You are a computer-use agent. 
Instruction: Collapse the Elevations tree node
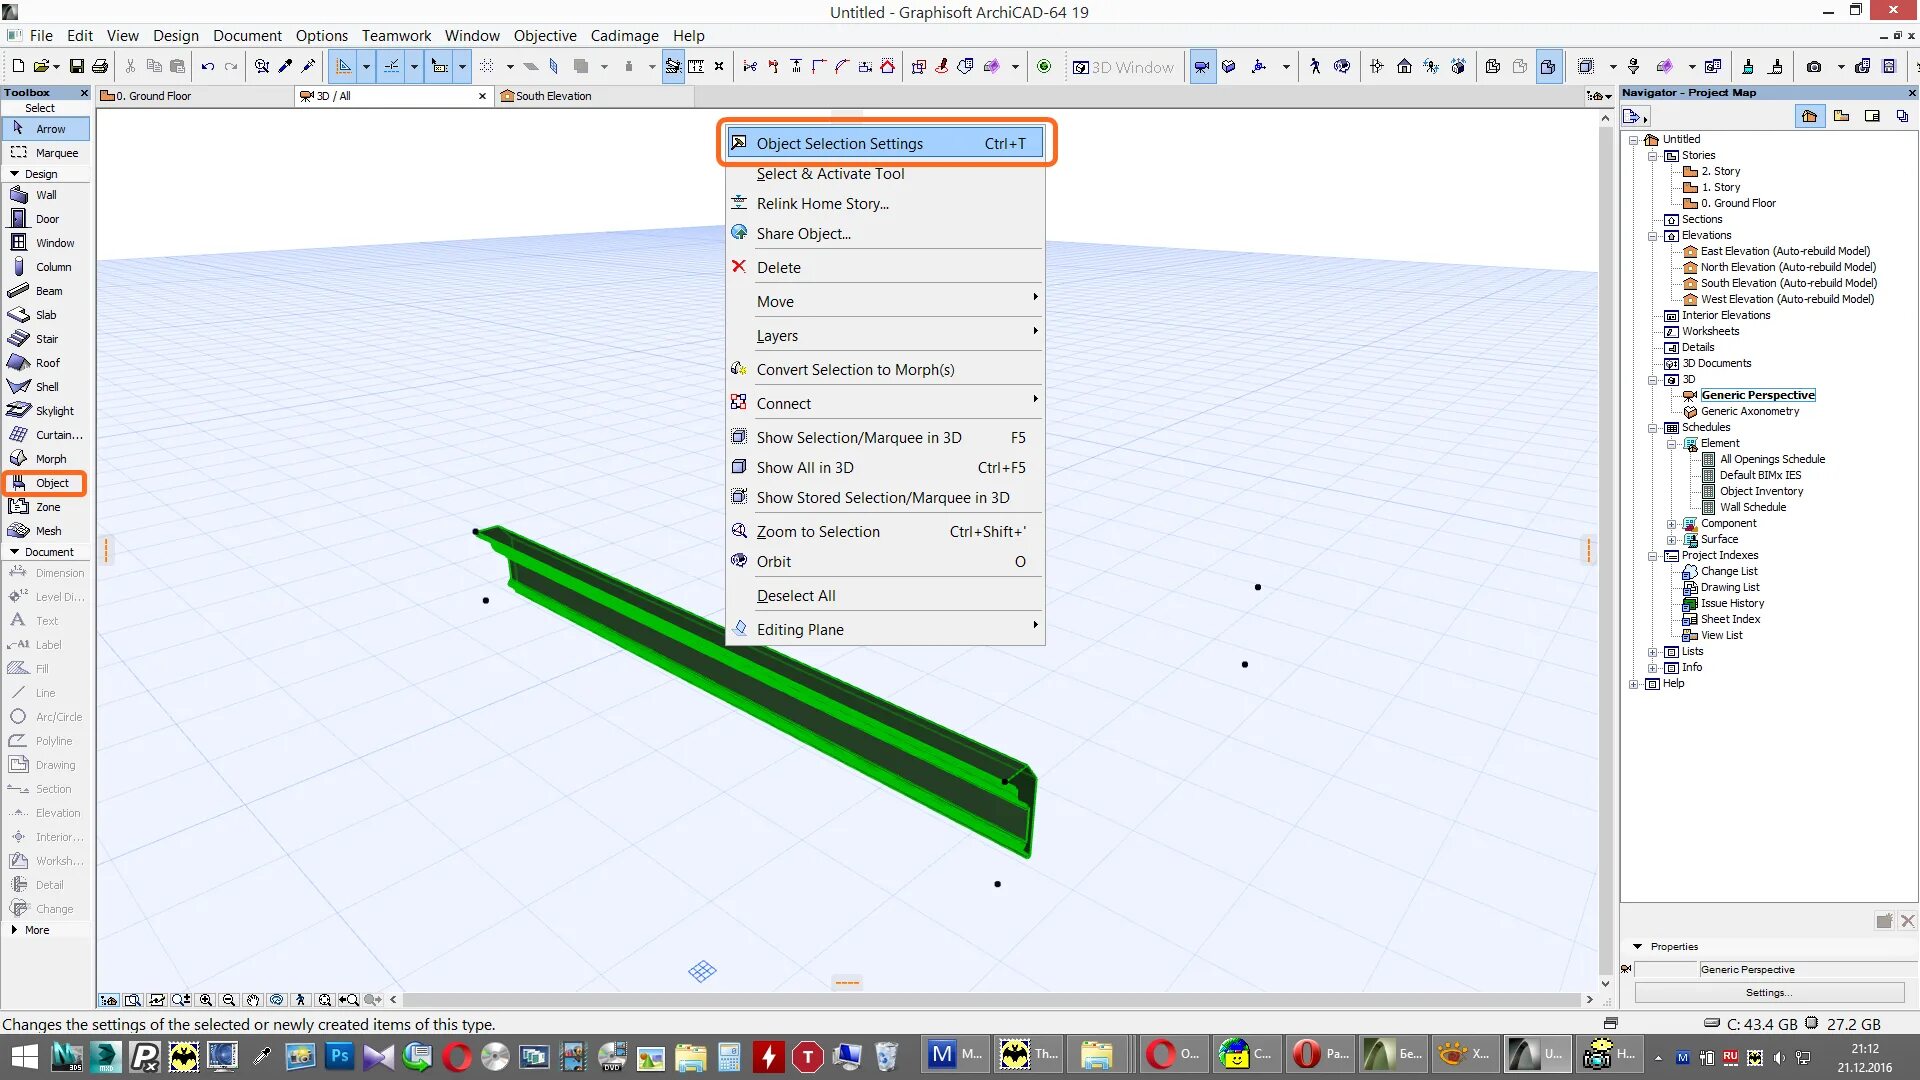tap(1653, 236)
